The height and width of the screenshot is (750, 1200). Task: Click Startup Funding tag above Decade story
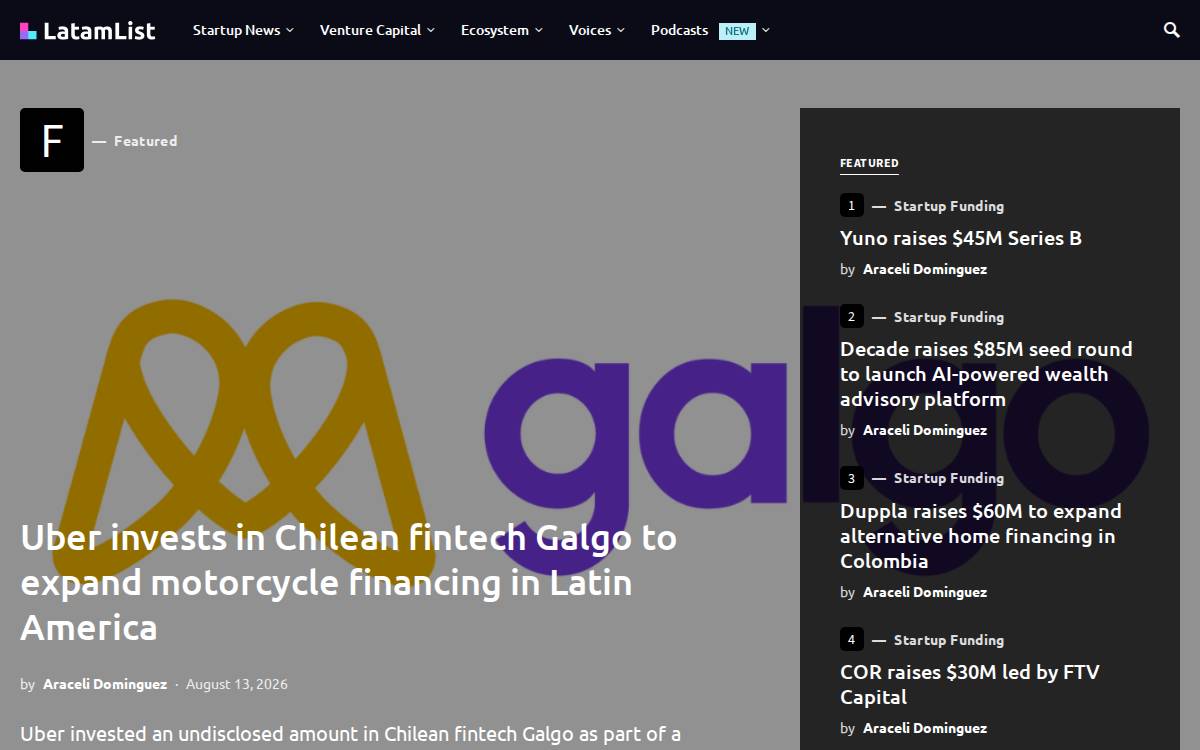[949, 317]
